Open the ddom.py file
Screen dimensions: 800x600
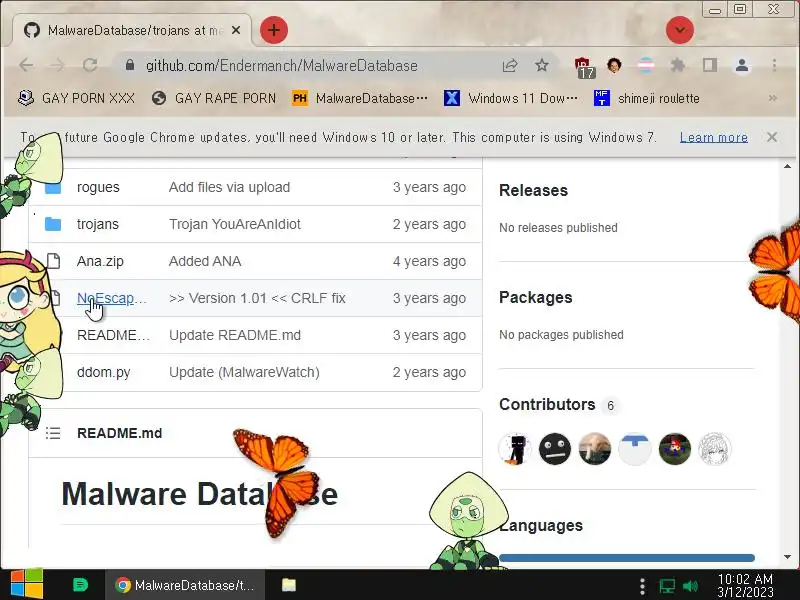(104, 372)
